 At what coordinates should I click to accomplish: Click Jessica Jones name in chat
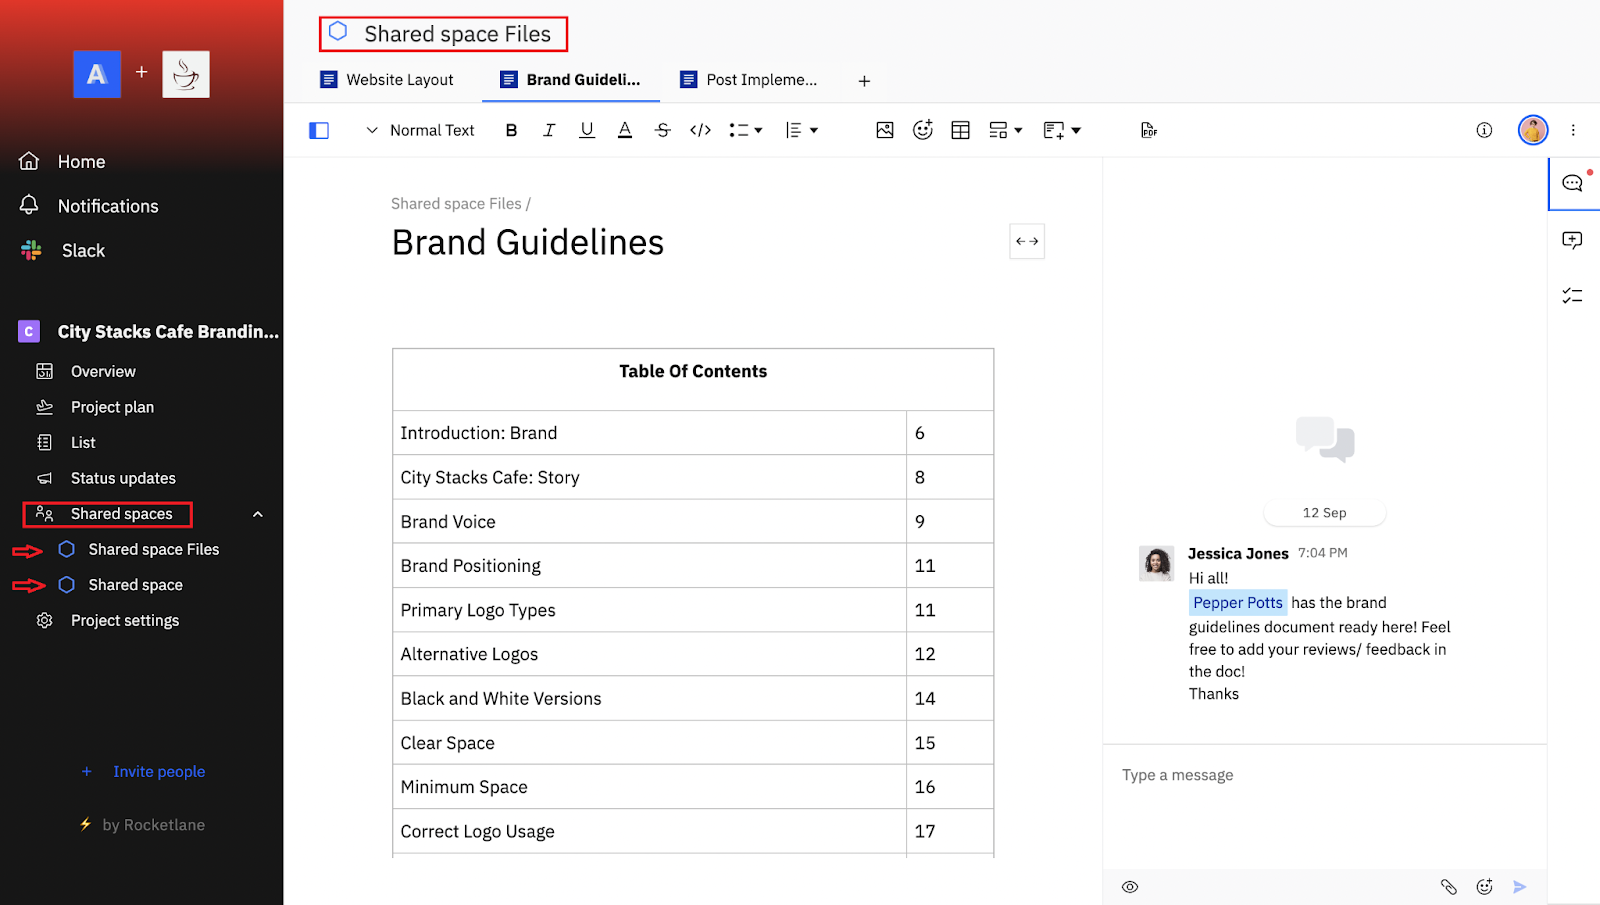1238,553
